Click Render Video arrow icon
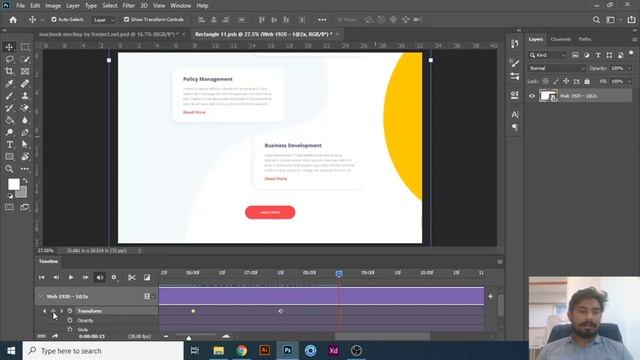The width and height of the screenshot is (640, 360). tap(55, 336)
